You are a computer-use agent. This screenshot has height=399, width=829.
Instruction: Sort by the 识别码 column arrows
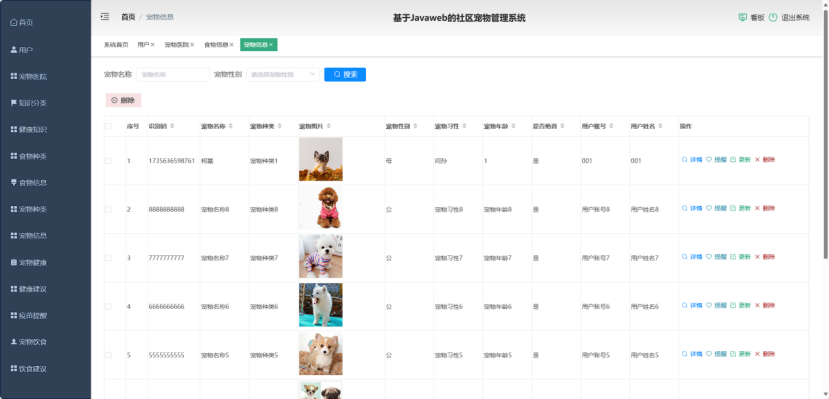(171, 126)
